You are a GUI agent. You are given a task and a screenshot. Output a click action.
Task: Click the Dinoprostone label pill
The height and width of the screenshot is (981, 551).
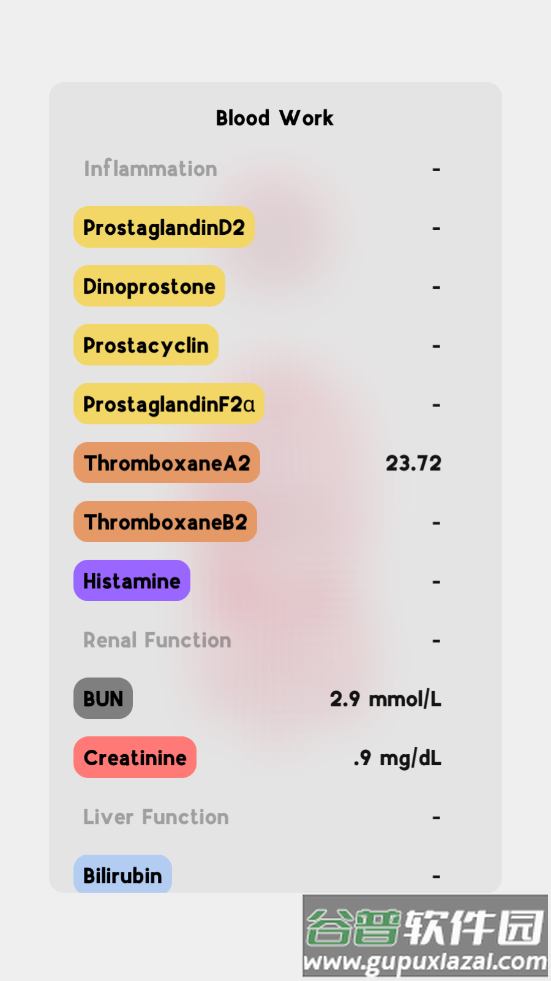149,286
